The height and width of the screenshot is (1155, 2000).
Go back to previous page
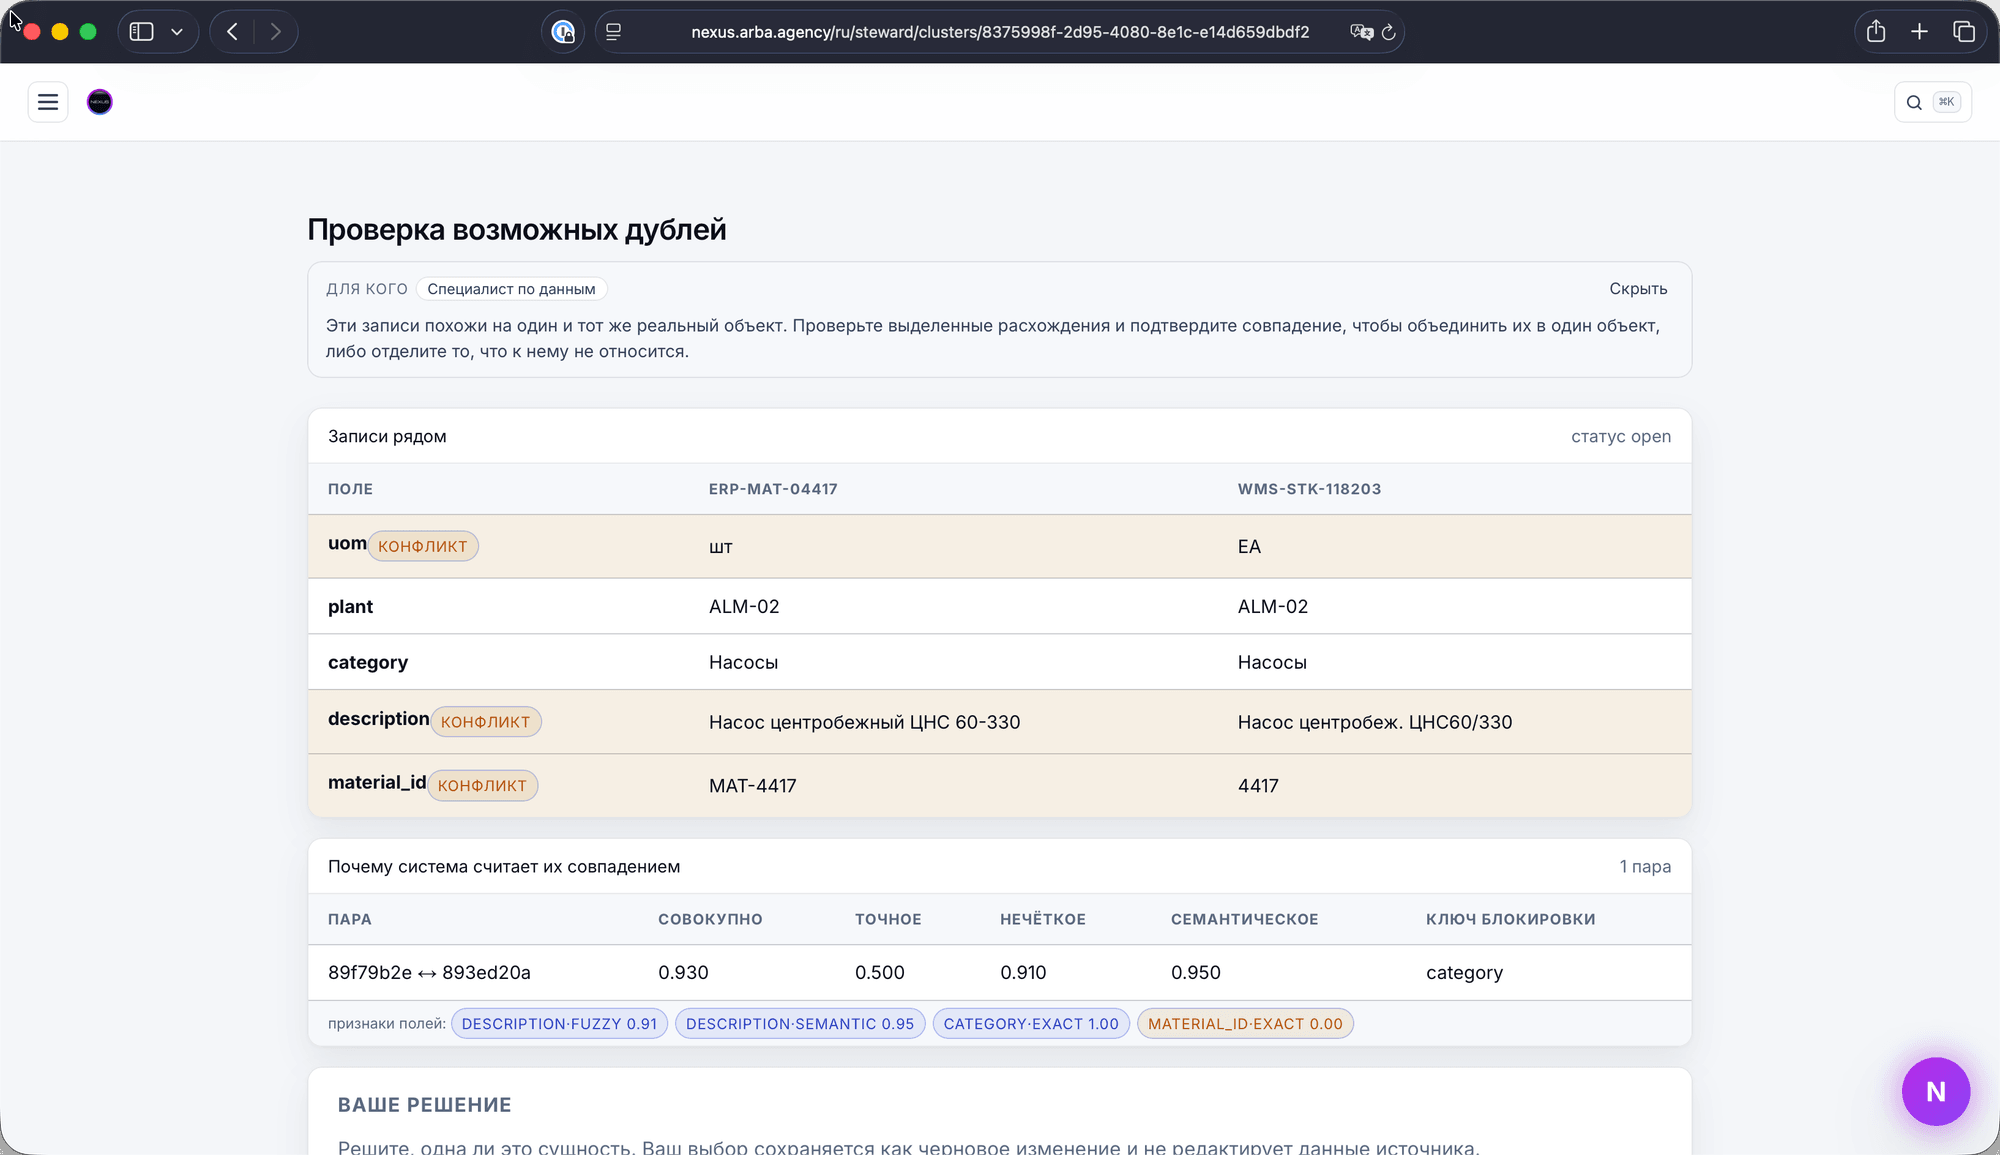click(x=232, y=32)
